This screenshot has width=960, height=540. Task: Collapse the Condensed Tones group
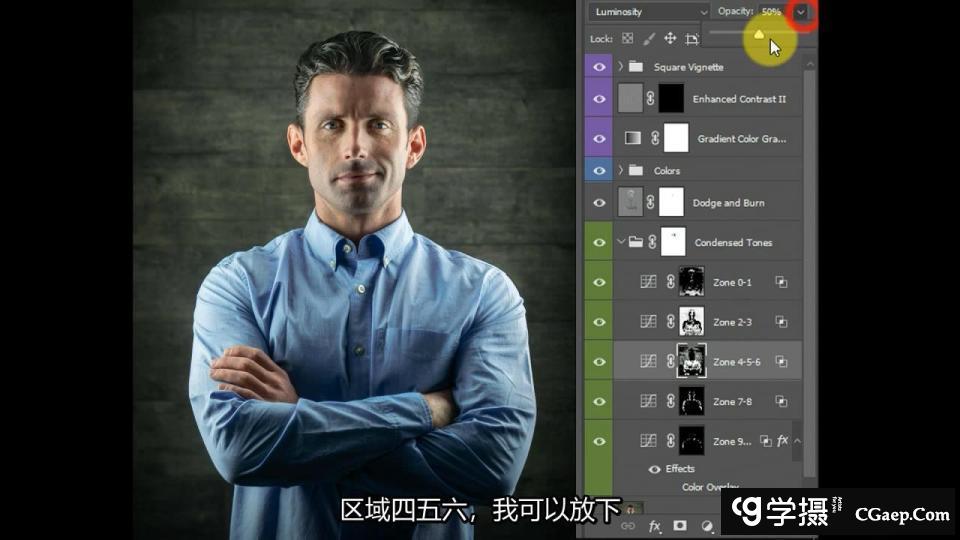pos(621,242)
